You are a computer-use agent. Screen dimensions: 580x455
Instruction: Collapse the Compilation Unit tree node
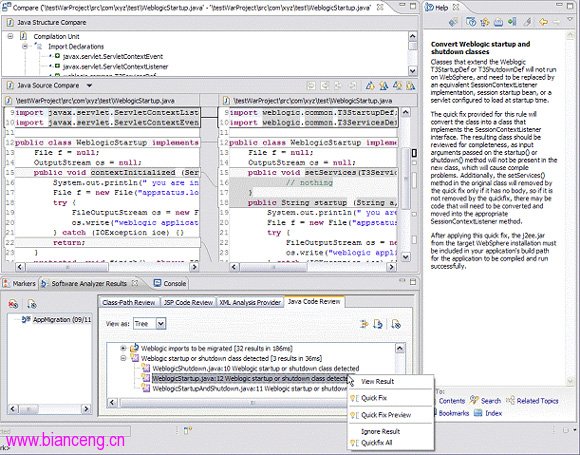click(10, 36)
